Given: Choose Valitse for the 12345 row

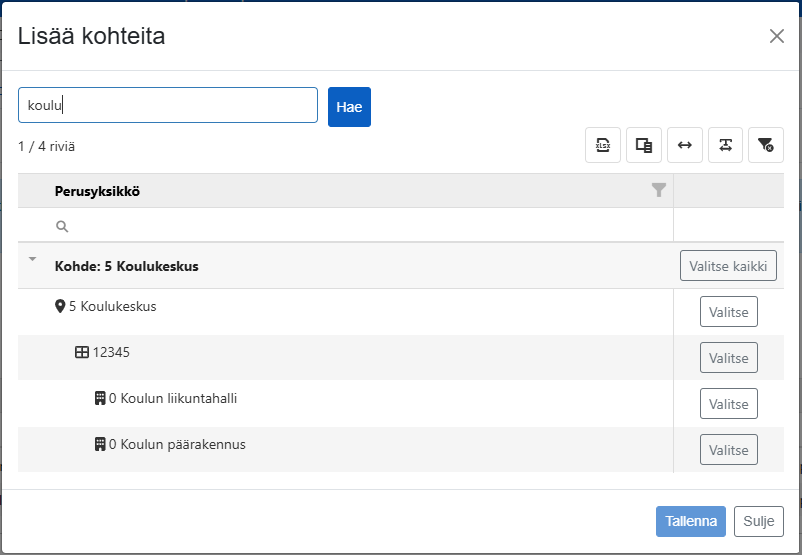Looking at the screenshot, I should click(x=728, y=358).
